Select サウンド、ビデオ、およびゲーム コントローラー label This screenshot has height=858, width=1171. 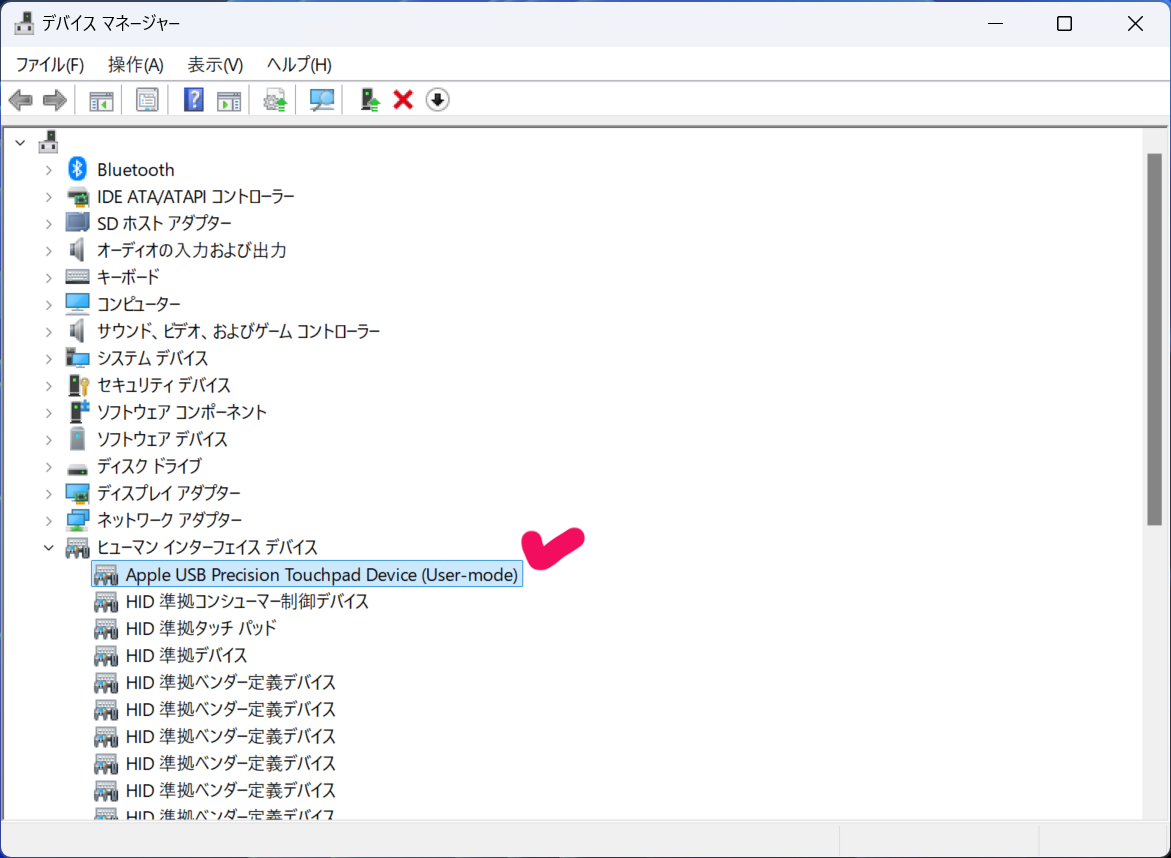click(238, 331)
